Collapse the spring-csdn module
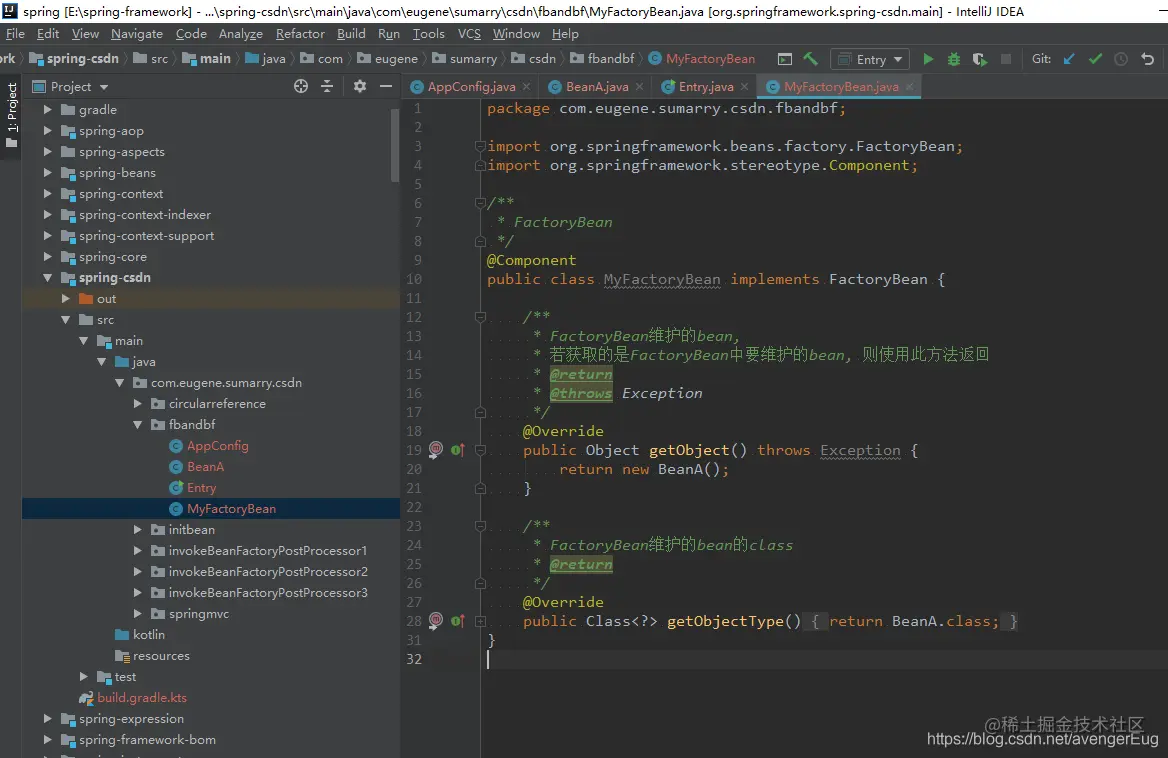The width and height of the screenshot is (1168, 758). point(48,278)
